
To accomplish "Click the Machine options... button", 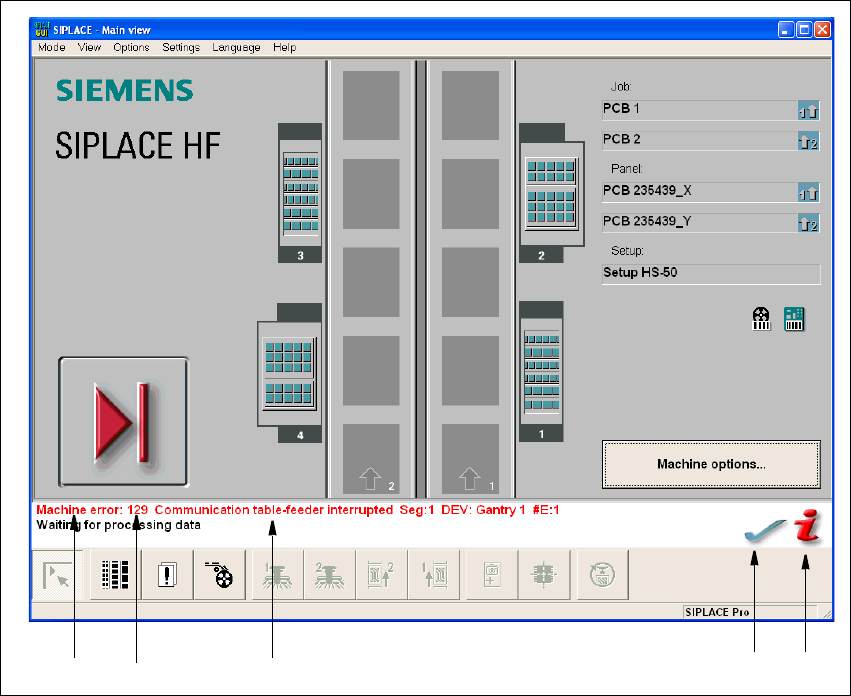I will pyautogui.click(x=711, y=464).
